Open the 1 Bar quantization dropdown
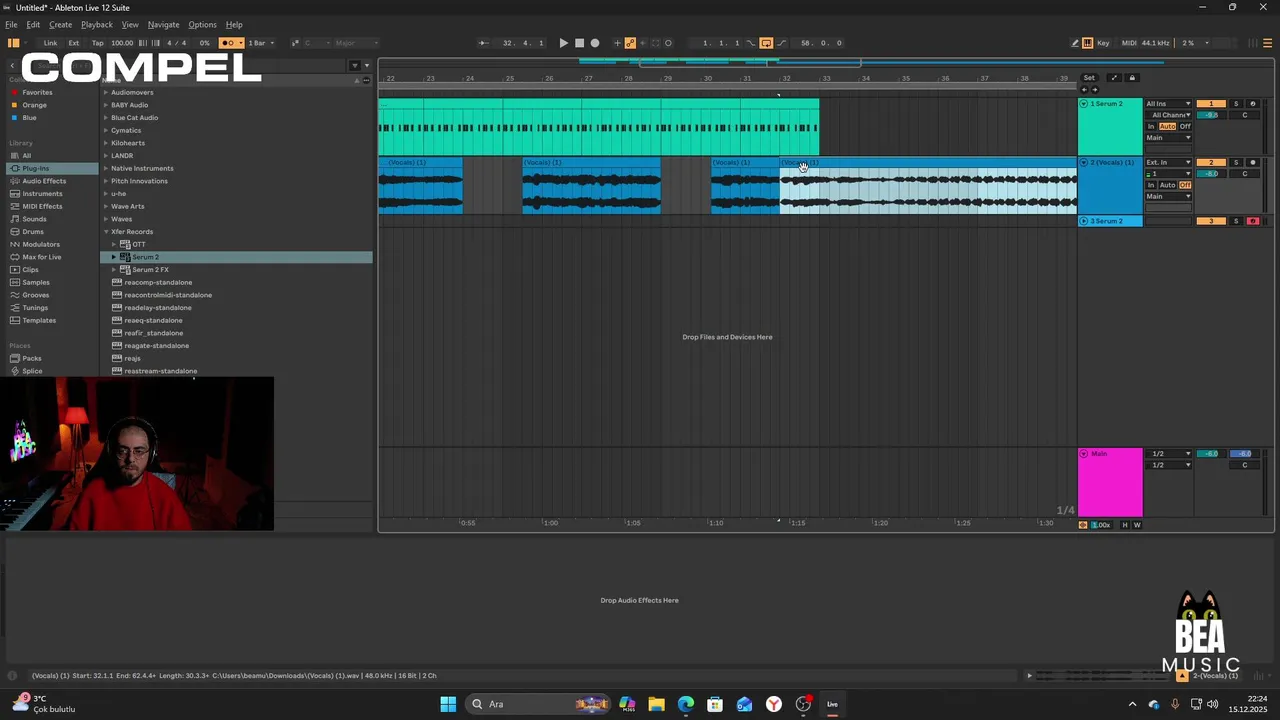The width and height of the screenshot is (1280, 720). 261,43
